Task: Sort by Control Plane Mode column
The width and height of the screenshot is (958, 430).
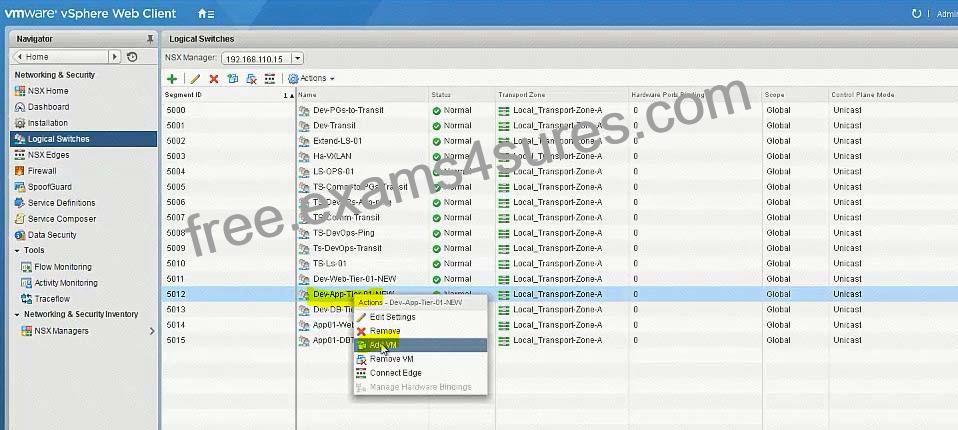Action: click(x=893, y=95)
